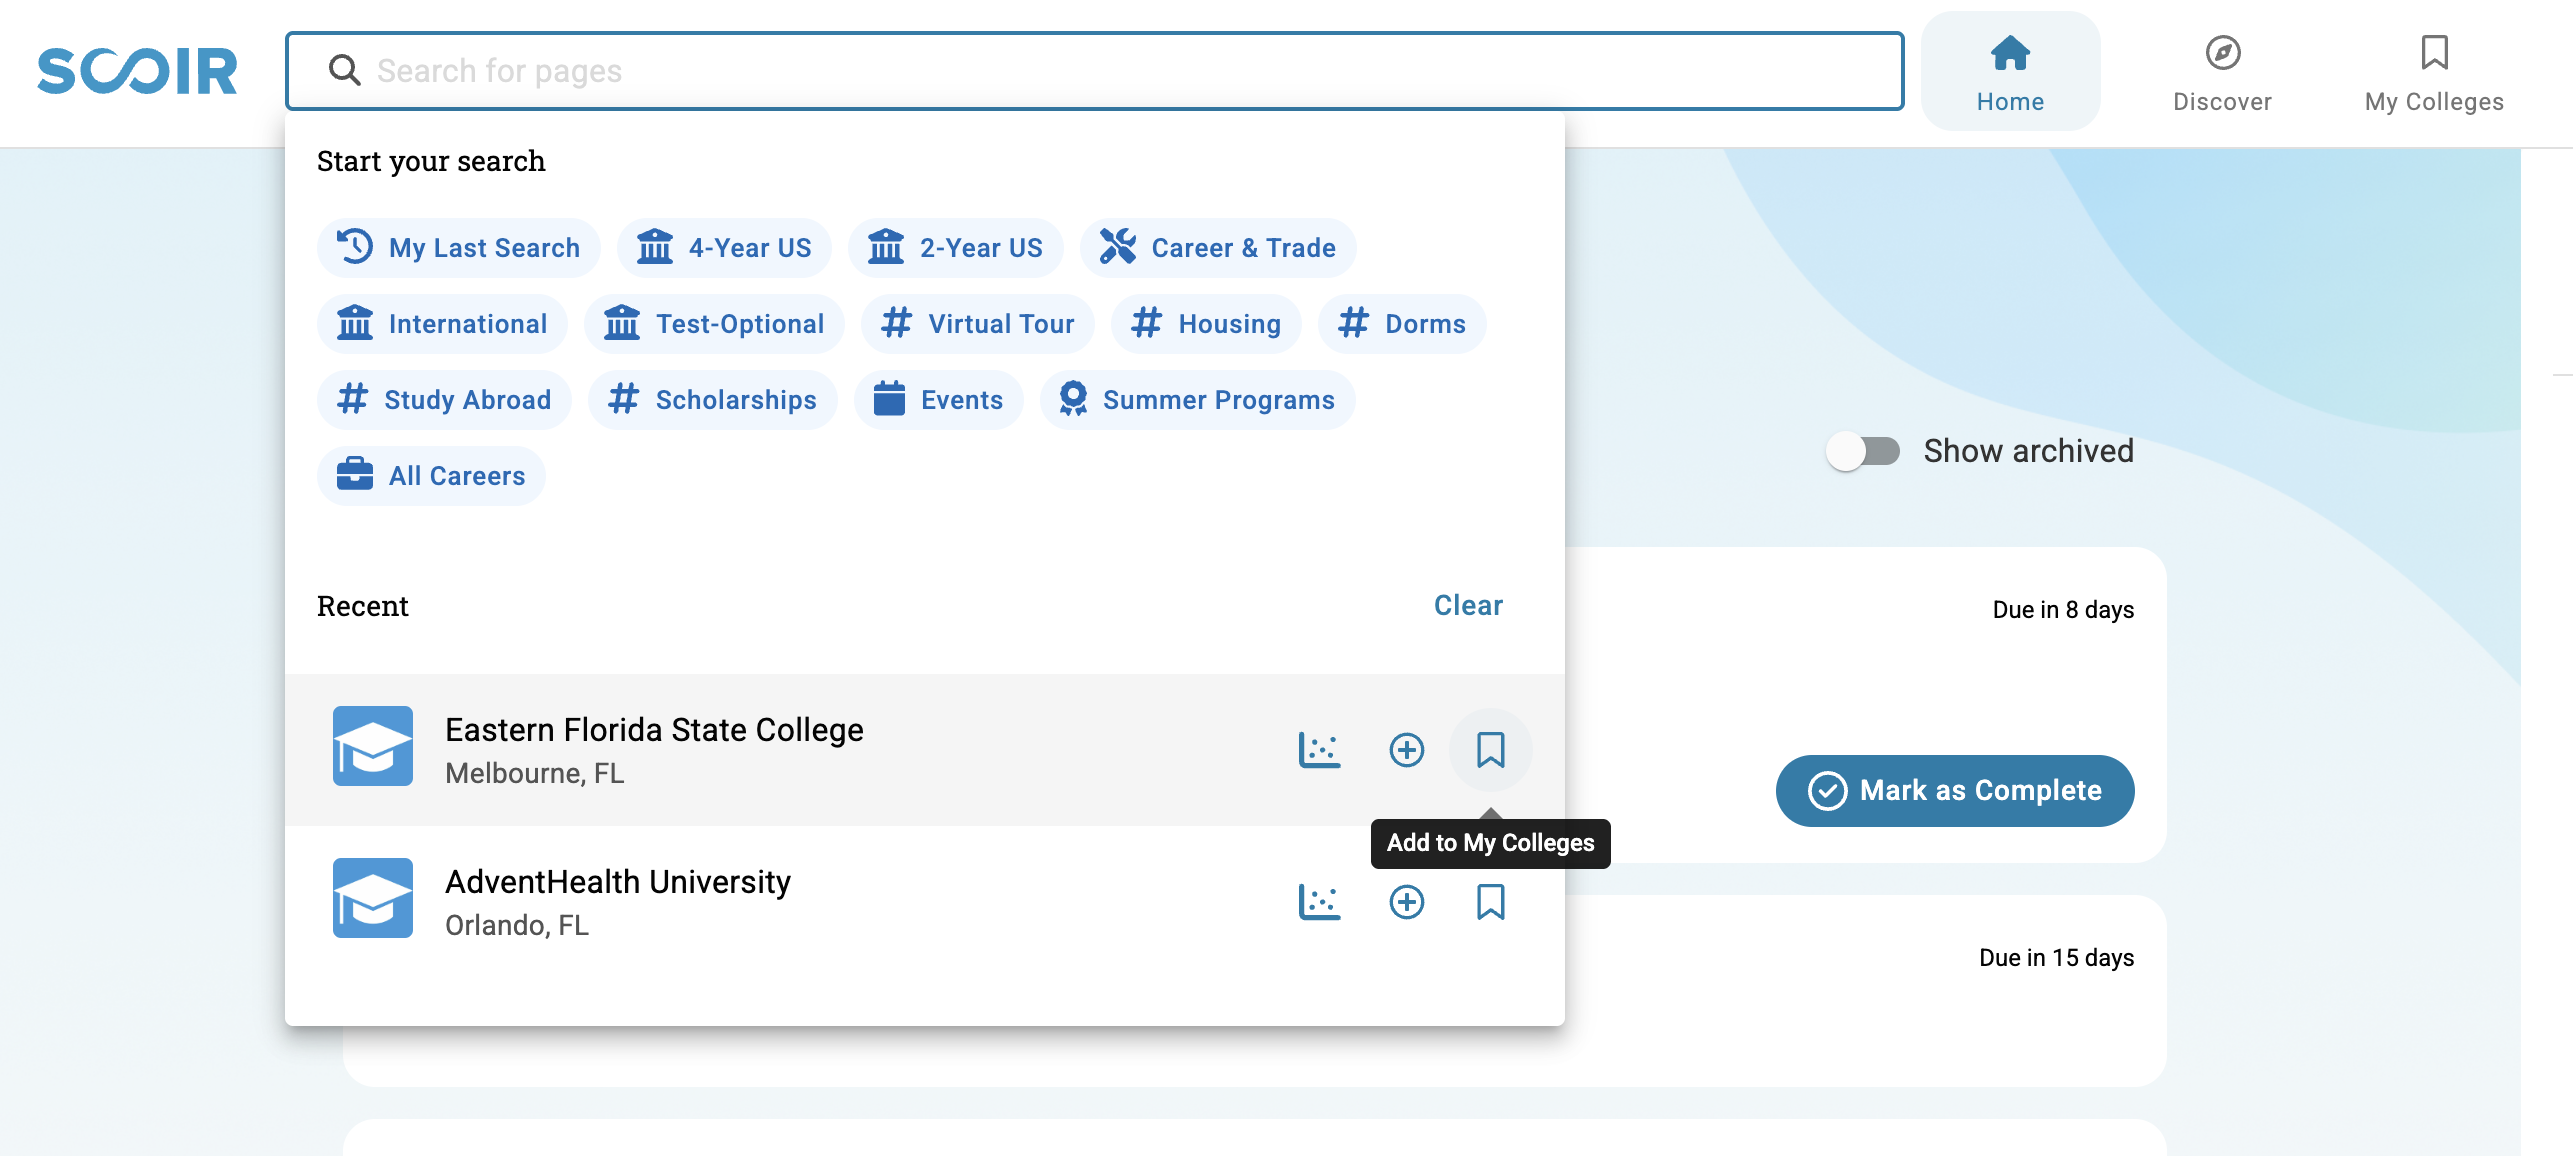Open the Events chip

coord(938,399)
